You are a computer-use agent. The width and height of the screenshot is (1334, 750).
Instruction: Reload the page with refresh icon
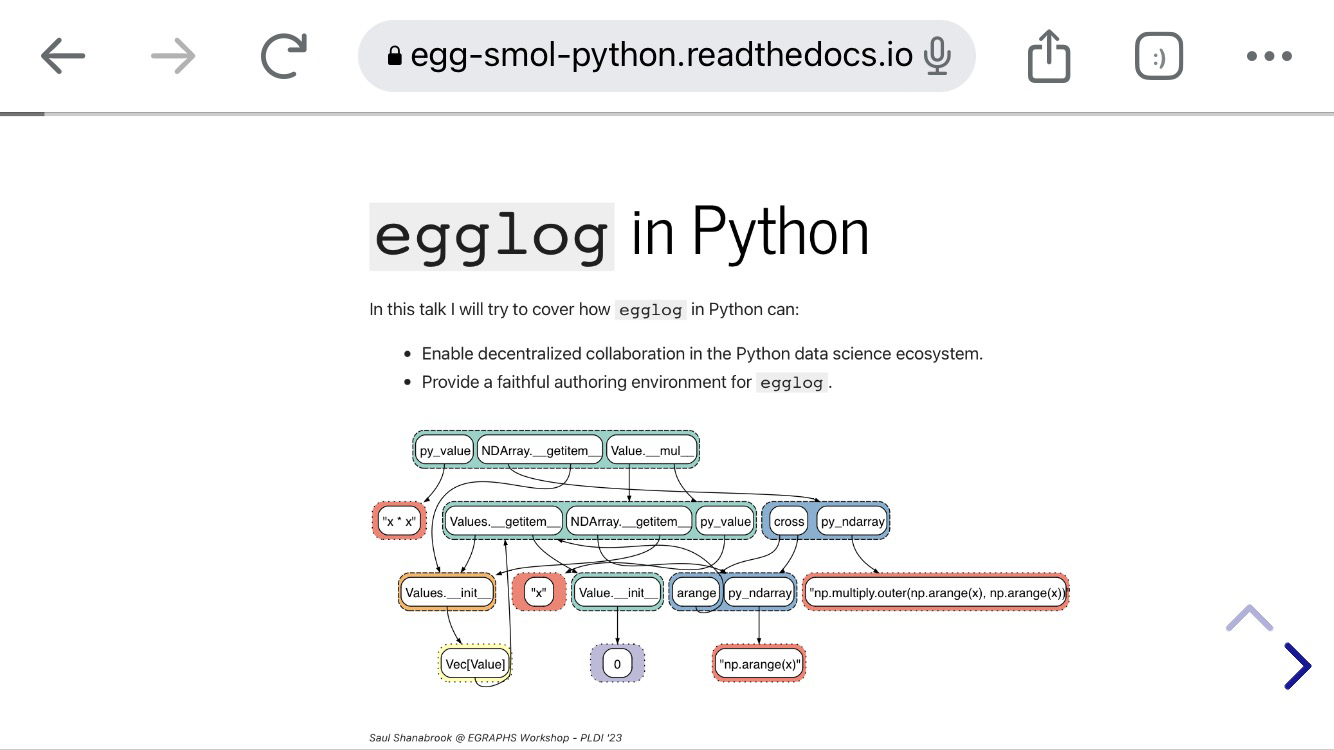(x=284, y=56)
